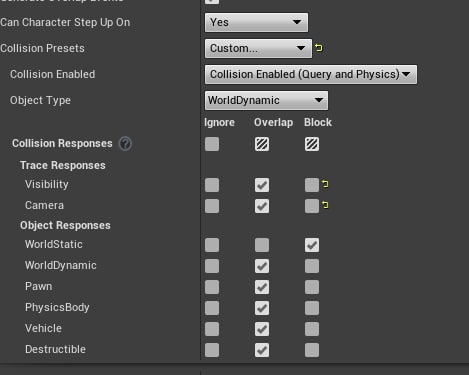Set all collision responses to Block
This screenshot has width=469, height=375.
point(312,144)
